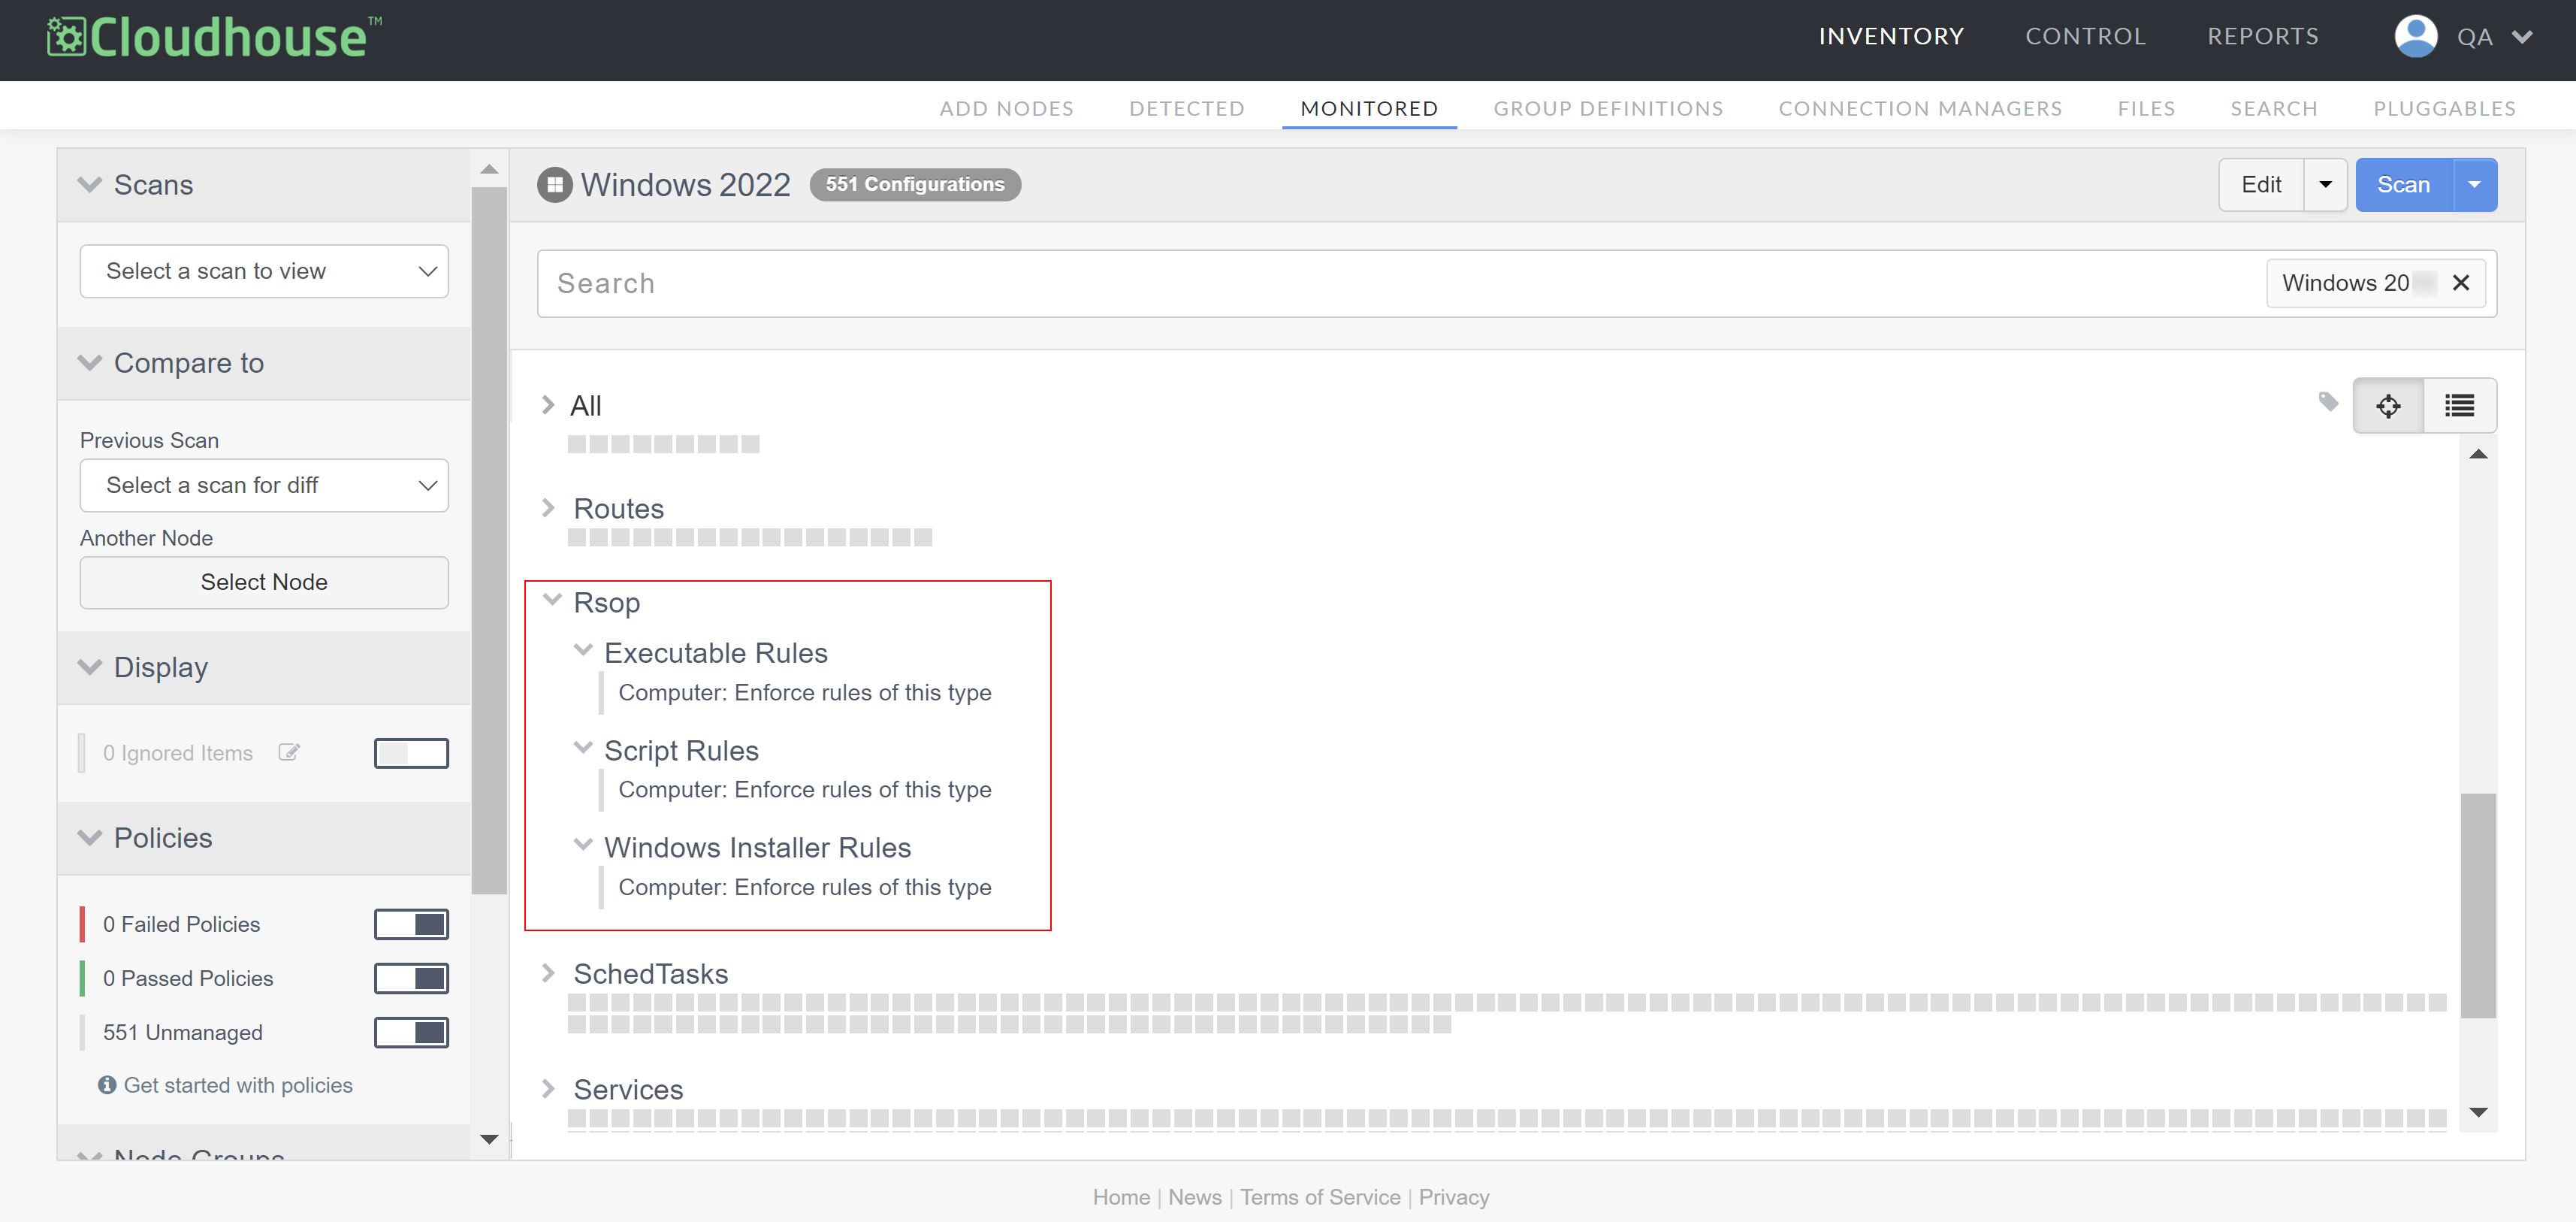Go to the Control menu

2085,37
